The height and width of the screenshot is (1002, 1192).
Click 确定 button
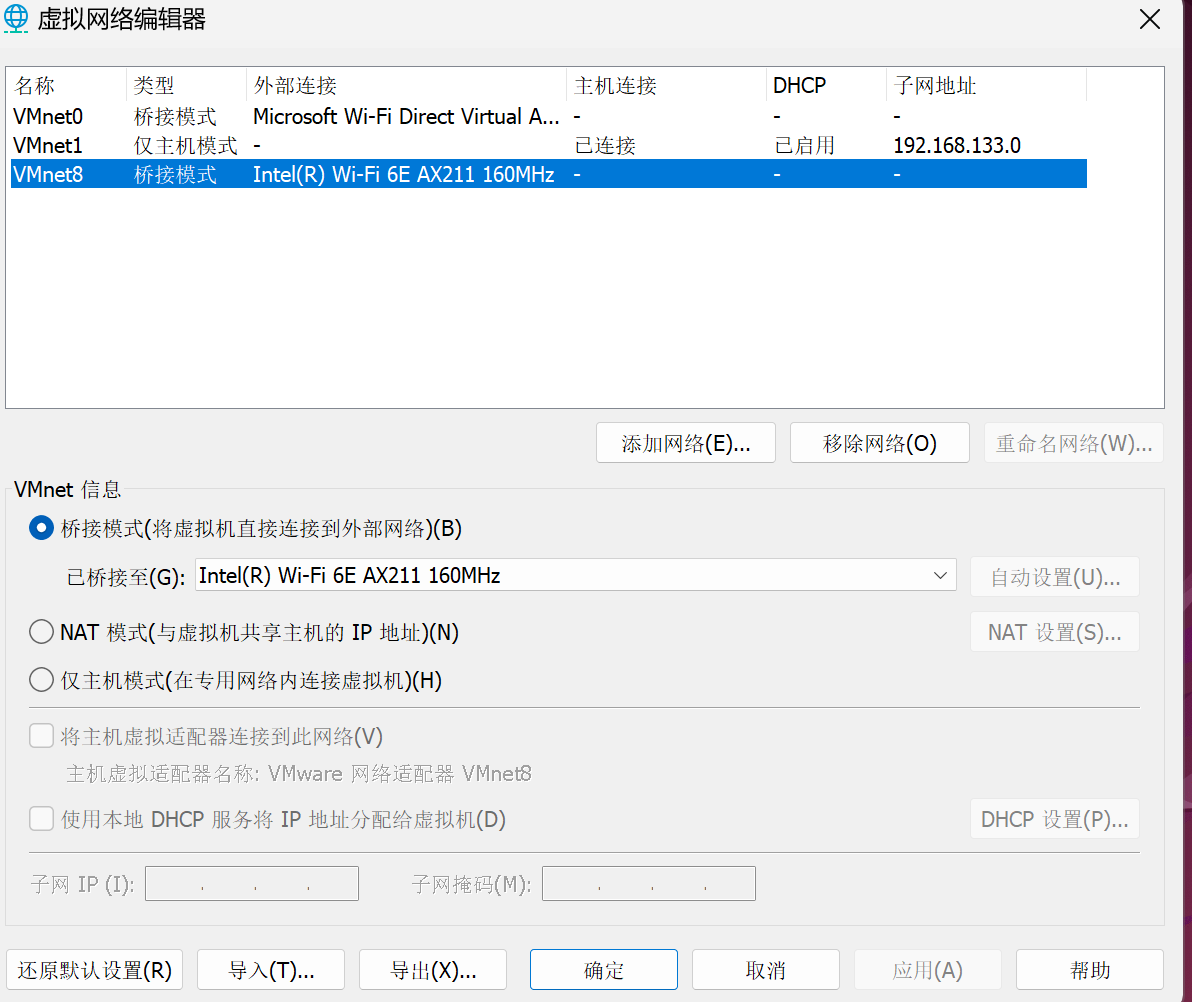604,969
